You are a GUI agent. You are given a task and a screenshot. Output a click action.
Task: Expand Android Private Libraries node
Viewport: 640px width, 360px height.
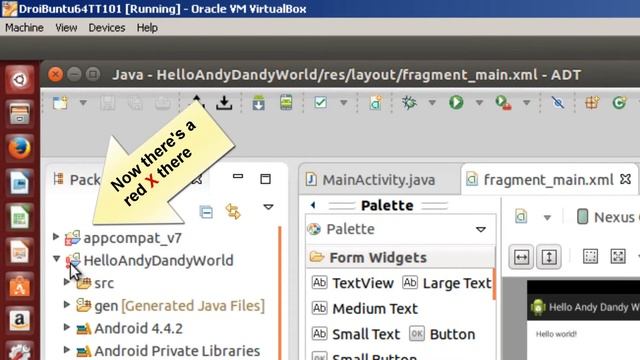[67, 349]
